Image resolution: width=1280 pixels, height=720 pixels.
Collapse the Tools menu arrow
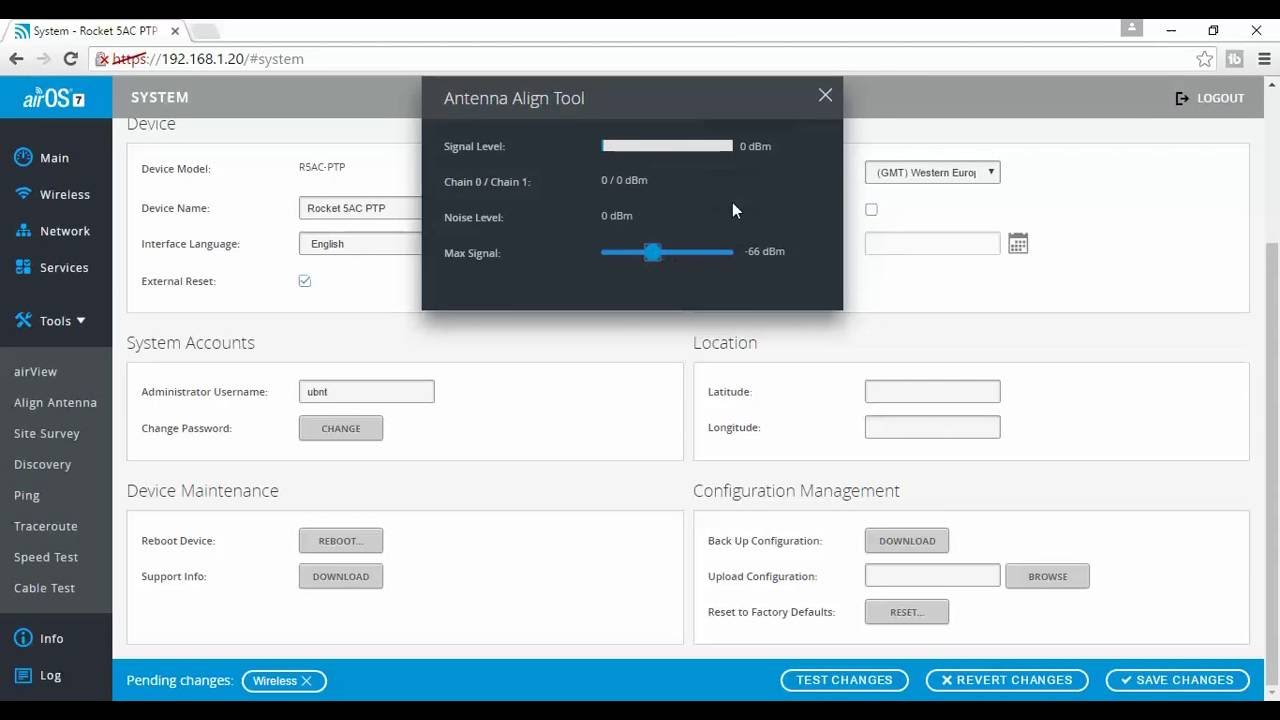tap(81, 321)
